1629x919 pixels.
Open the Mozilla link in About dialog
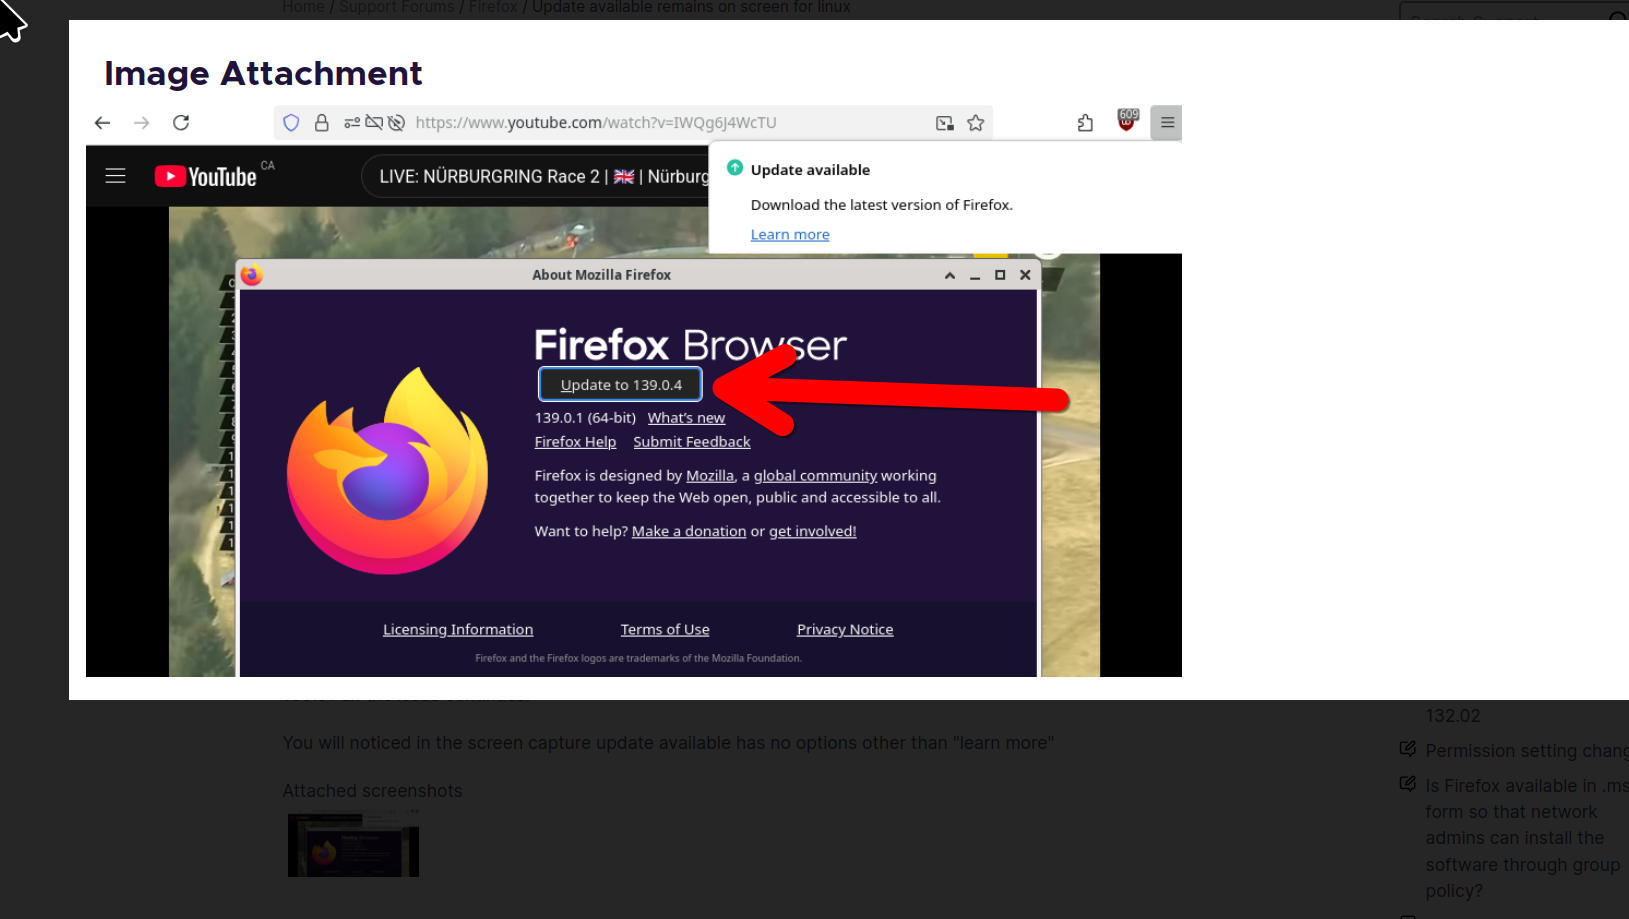click(710, 476)
